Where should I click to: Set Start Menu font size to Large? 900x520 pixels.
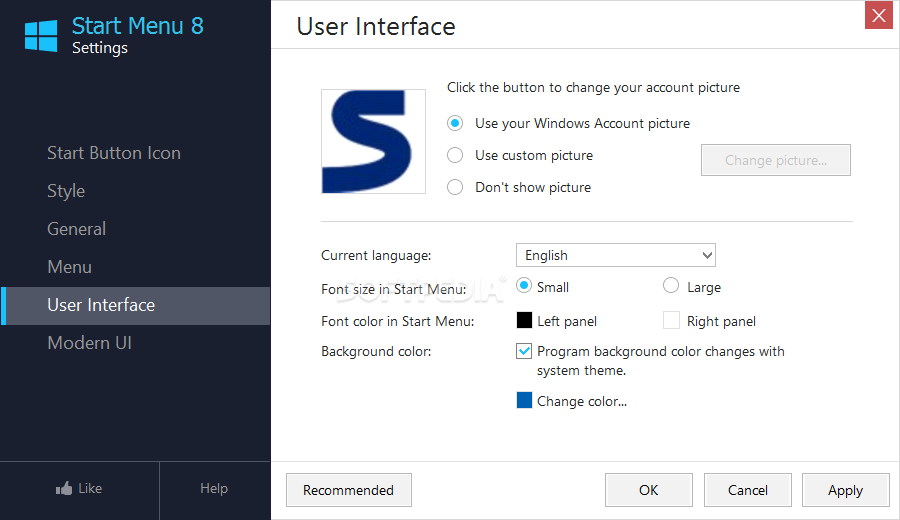671,286
